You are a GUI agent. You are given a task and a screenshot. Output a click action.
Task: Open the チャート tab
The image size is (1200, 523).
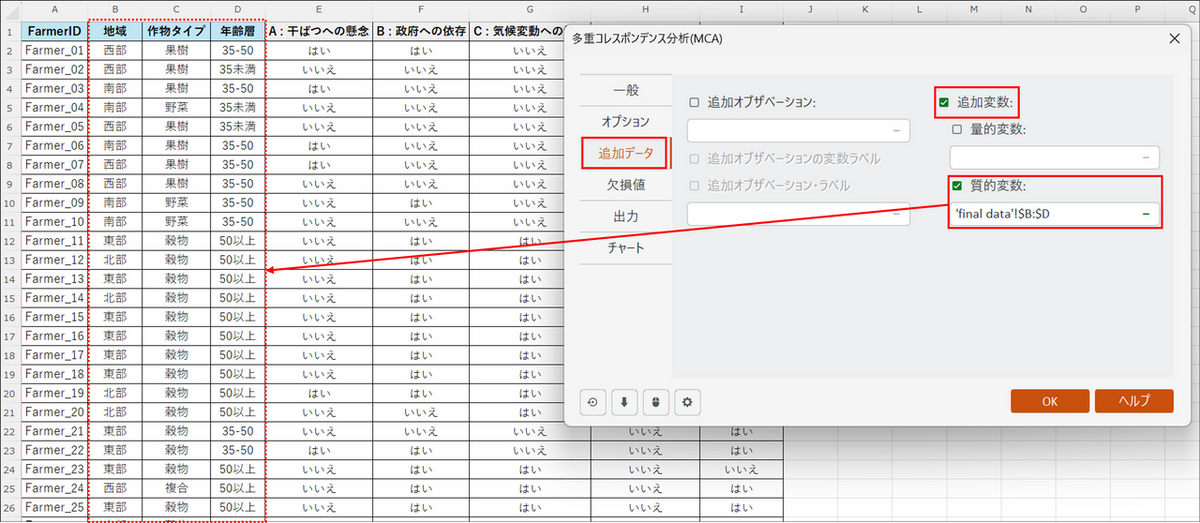pos(625,248)
